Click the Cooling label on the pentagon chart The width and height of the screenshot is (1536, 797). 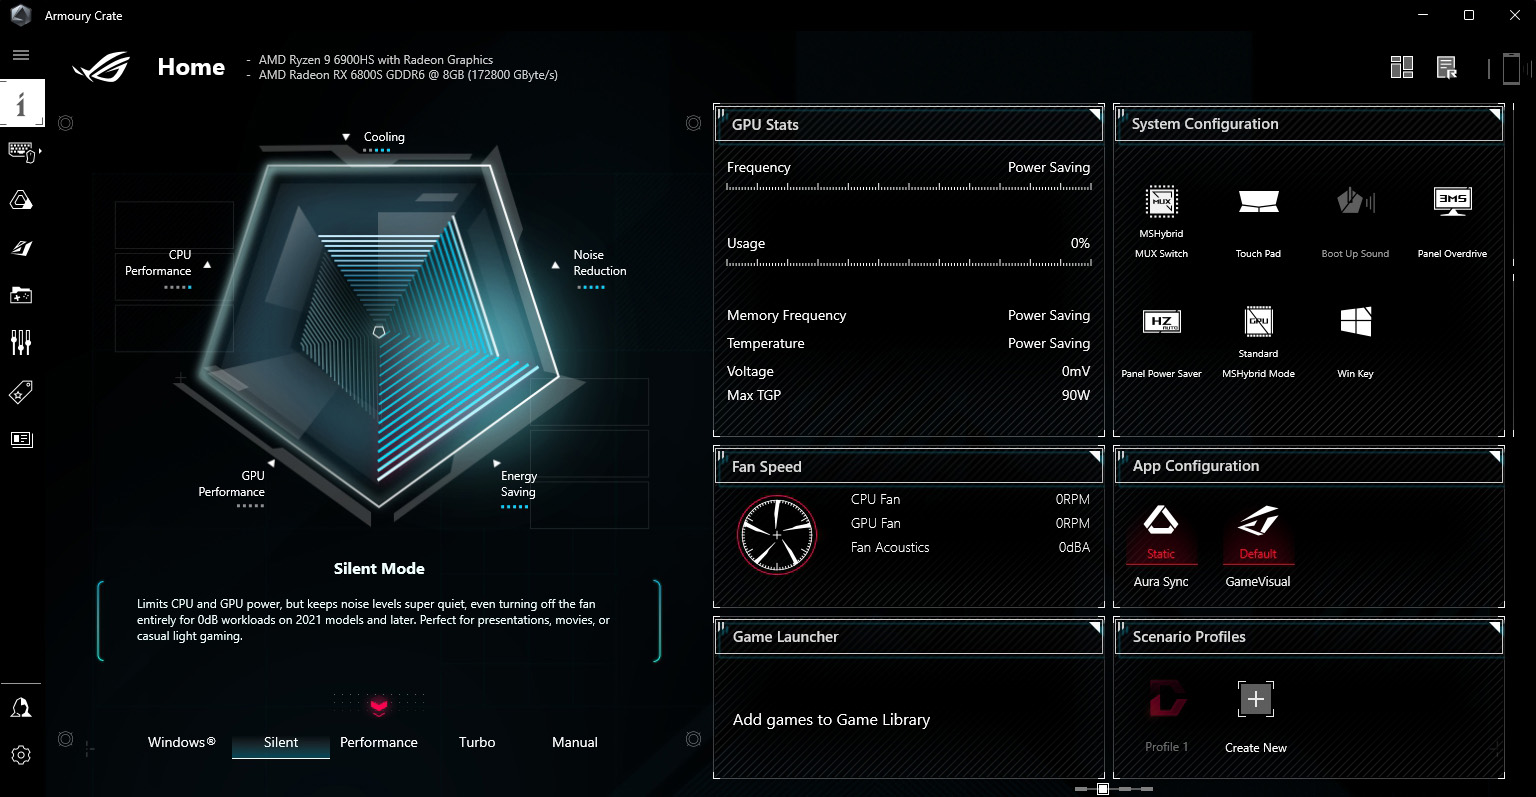[384, 137]
